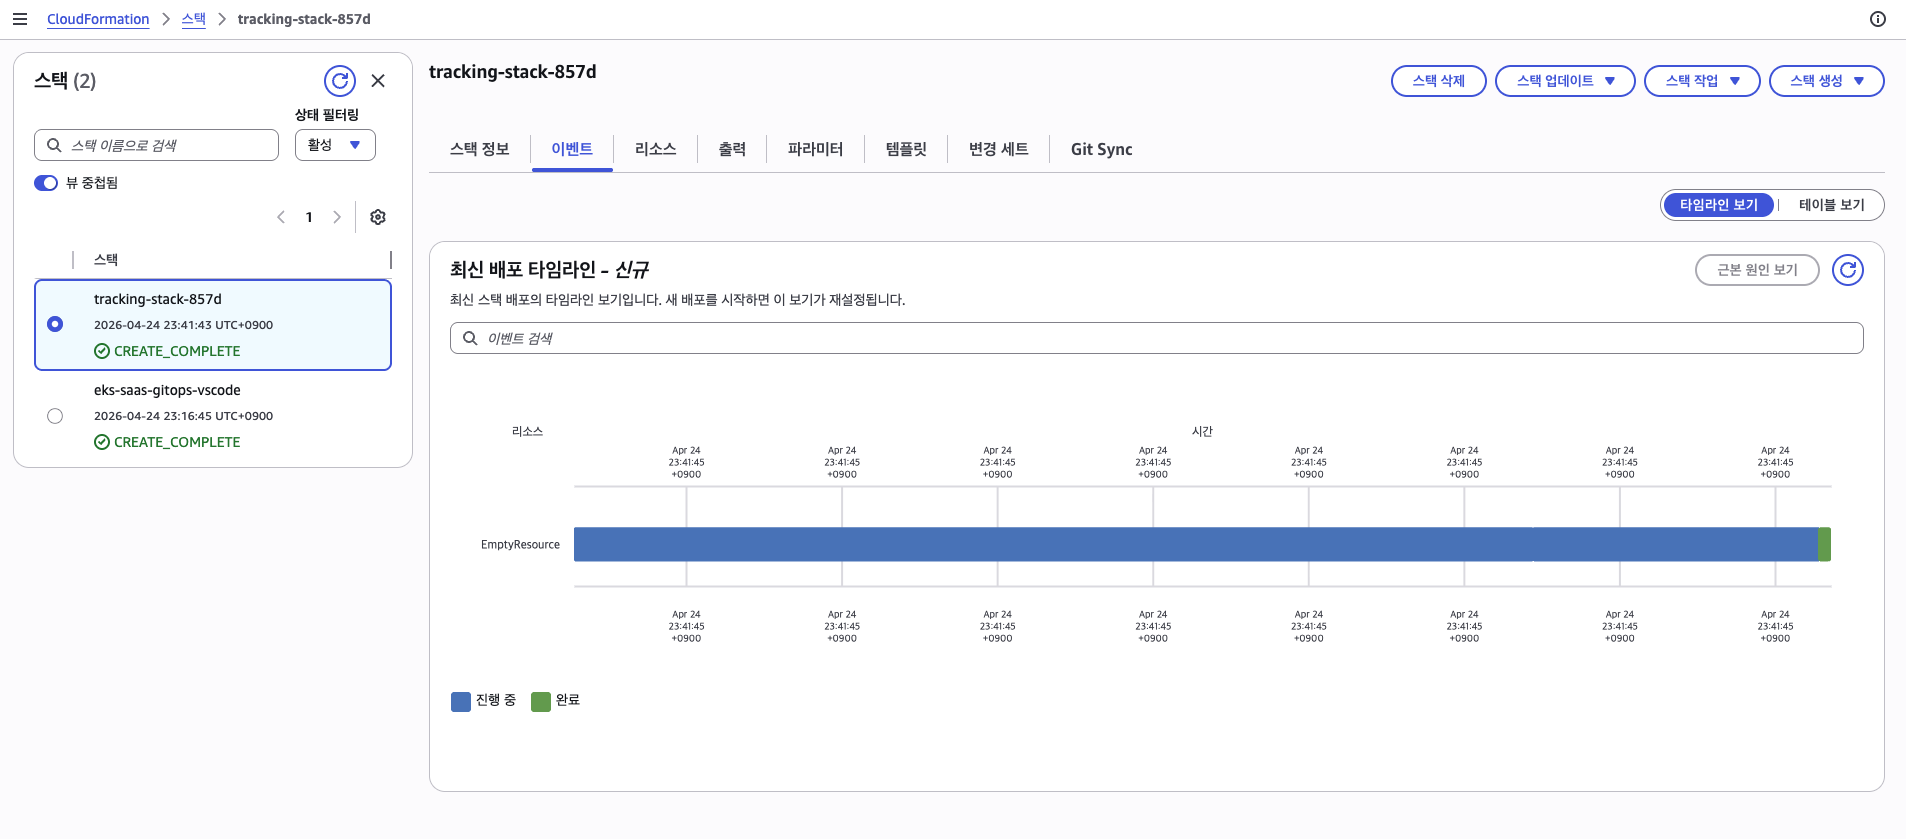Switch to table view
The width and height of the screenshot is (1906, 839).
tap(1831, 205)
